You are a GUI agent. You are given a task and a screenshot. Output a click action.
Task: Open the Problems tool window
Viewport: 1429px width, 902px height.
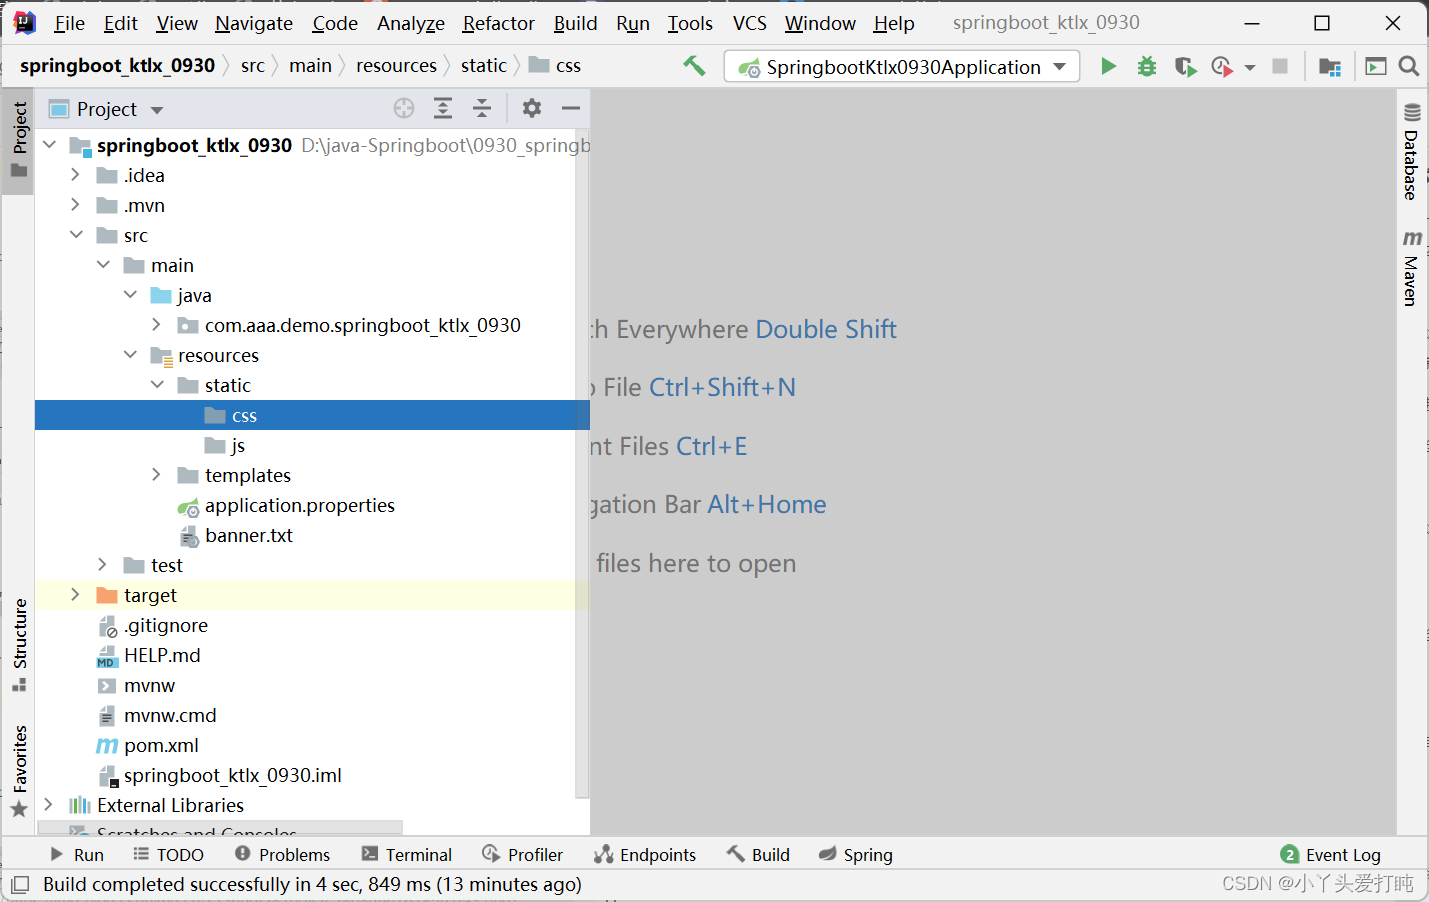tap(282, 855)
